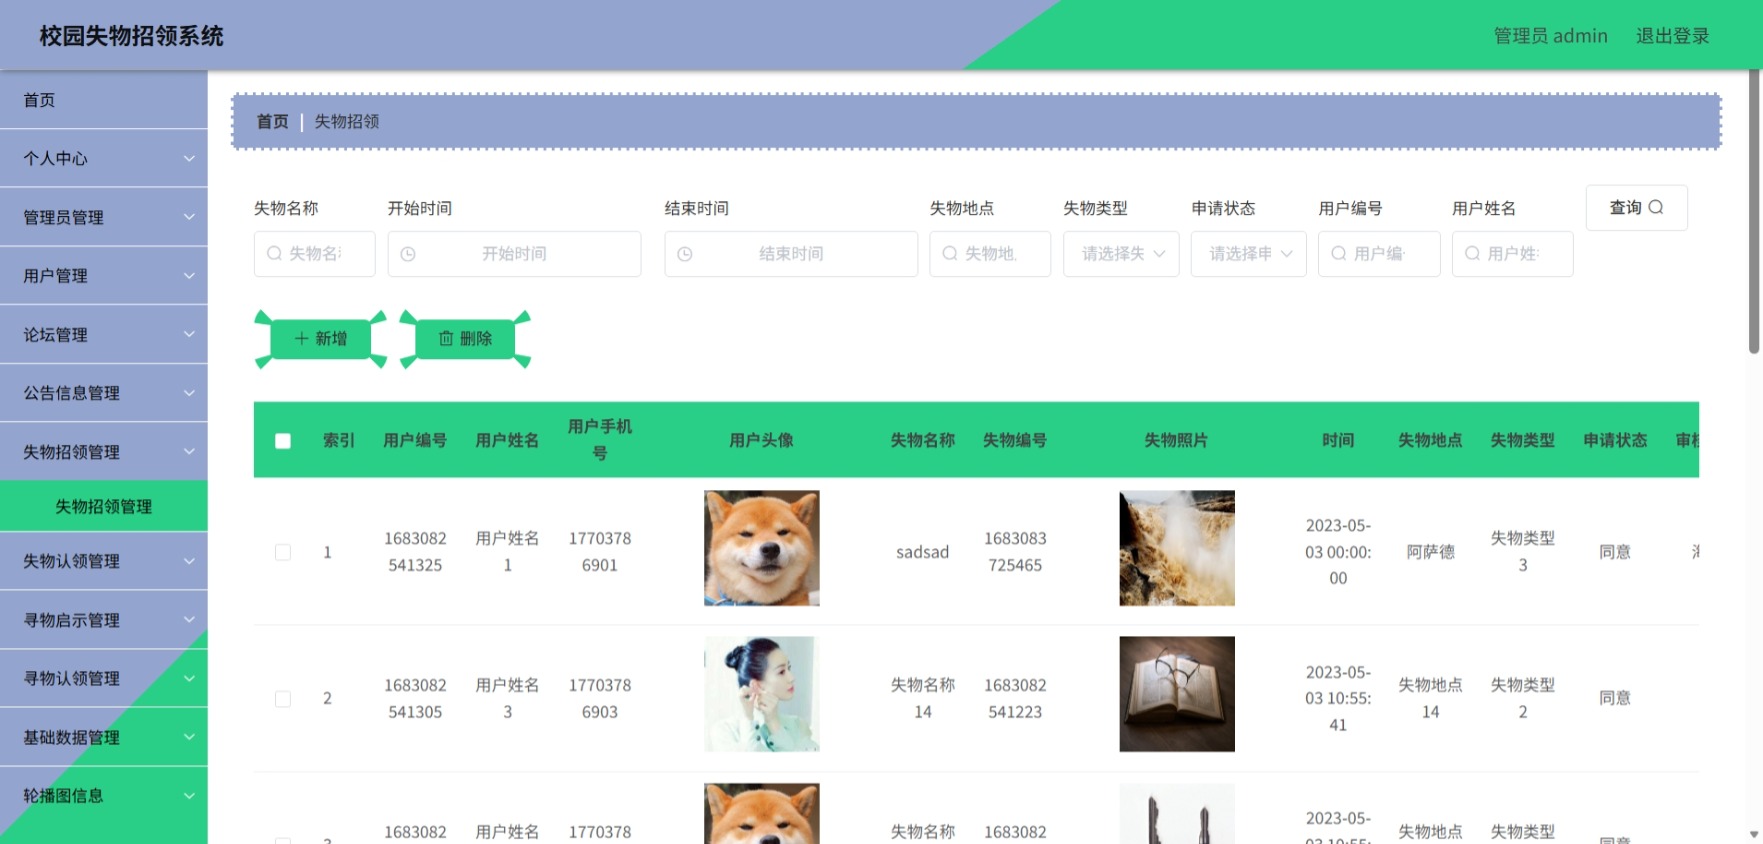The image size is (1763, 844).
Task: Toggle the select-all checkbox in table header
Action: coord(283,441)
